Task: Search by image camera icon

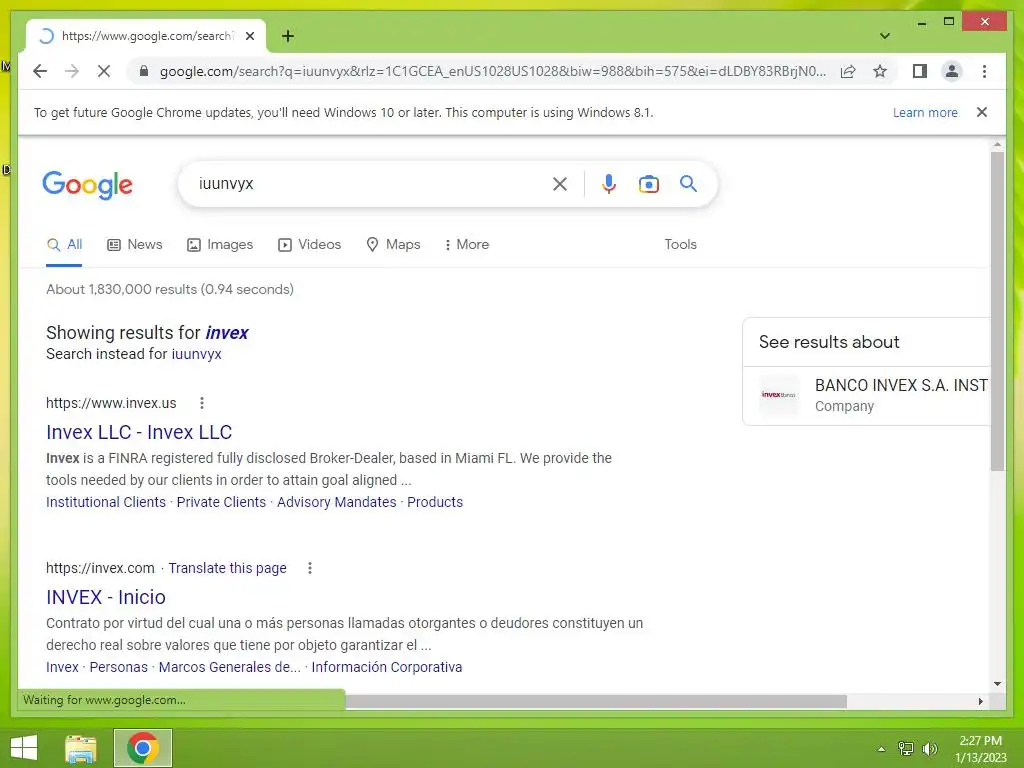Action: click(x=648, y=184)
